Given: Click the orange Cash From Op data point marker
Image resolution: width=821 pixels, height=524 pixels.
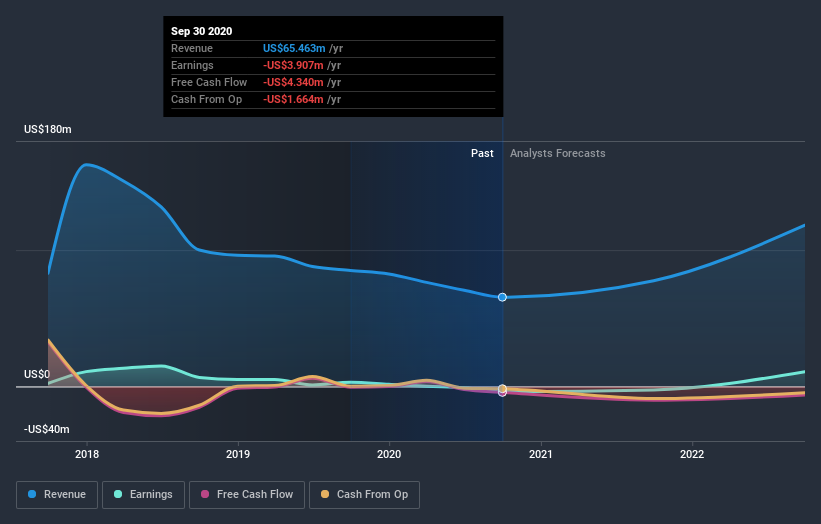Looking at the screenshot, I should click(x=502, y=388).
